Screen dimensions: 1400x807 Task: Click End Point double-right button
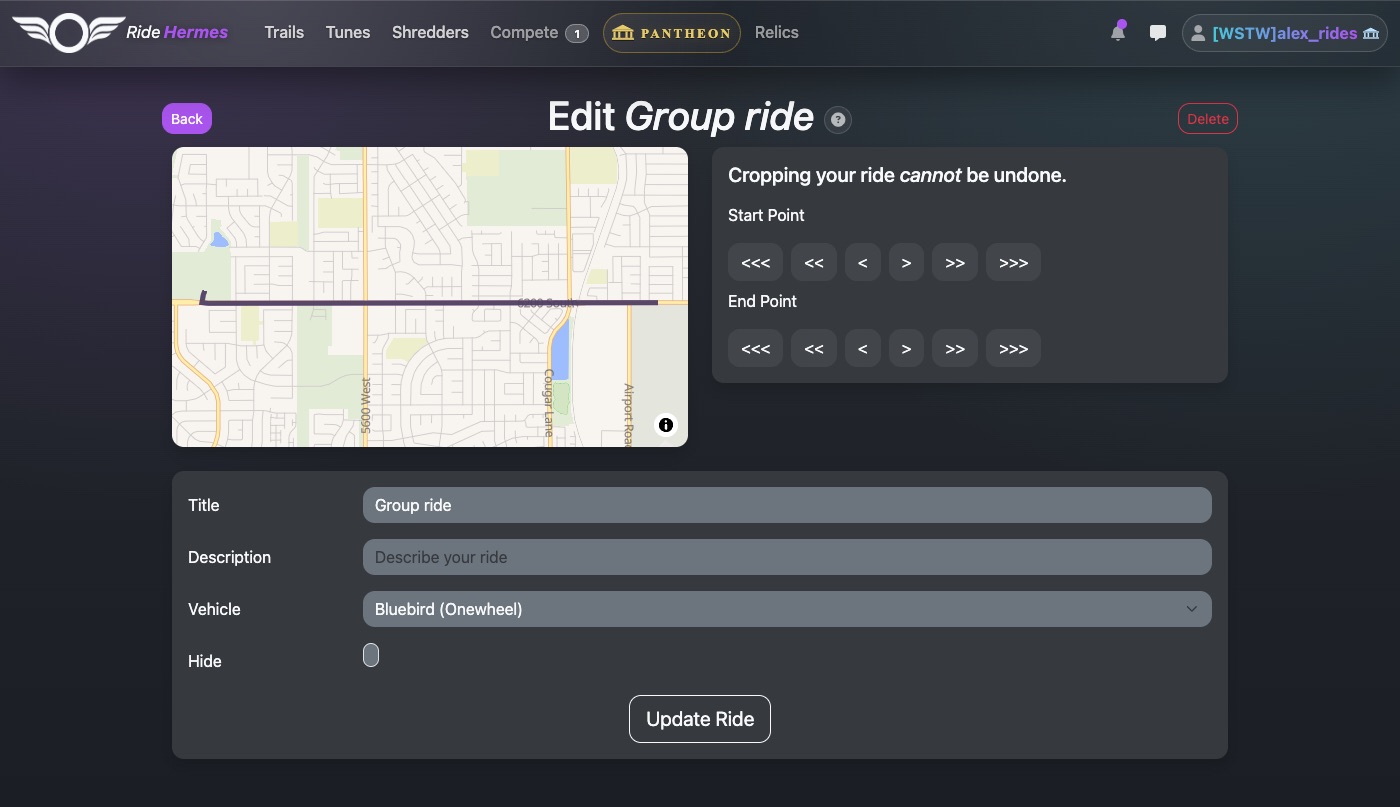[x=955, y=349]
